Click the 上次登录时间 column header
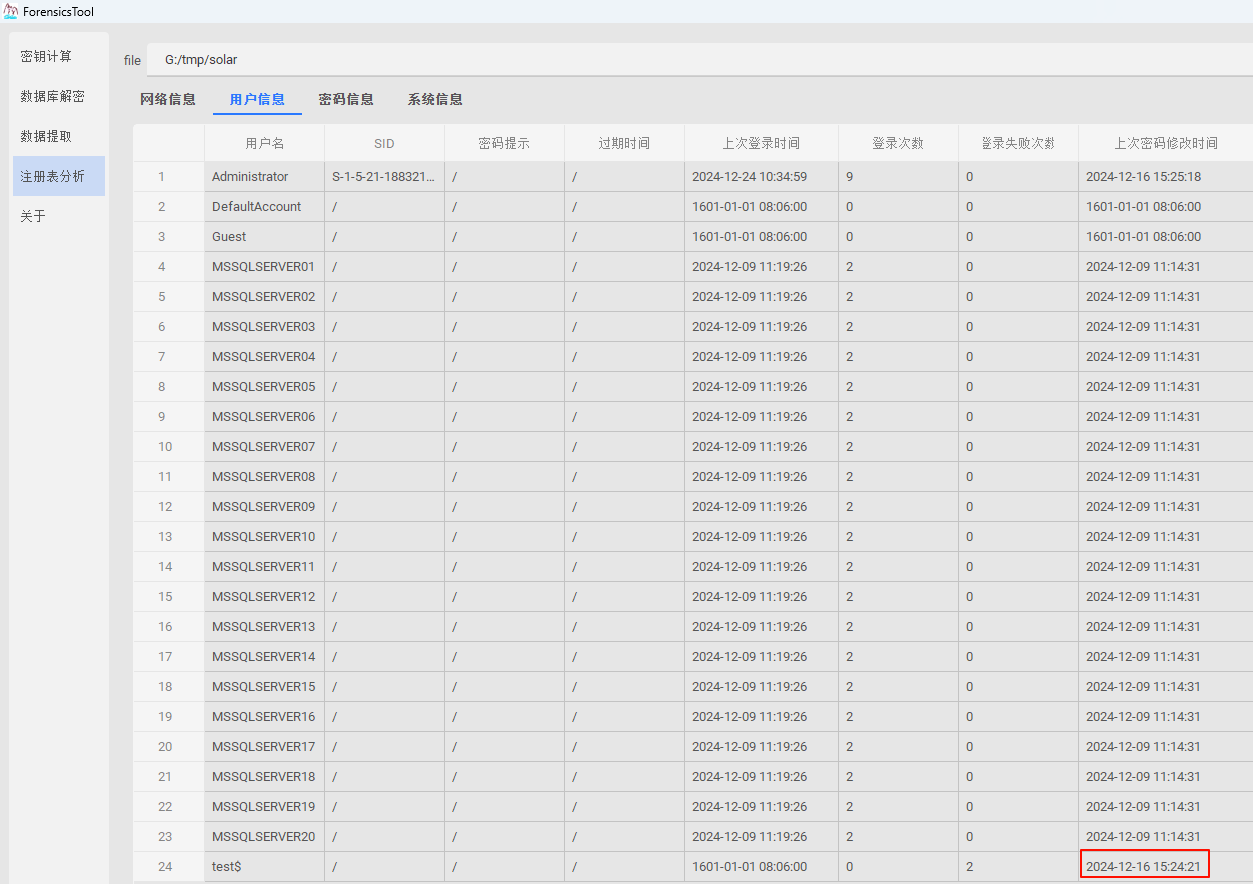 (761, 143)
